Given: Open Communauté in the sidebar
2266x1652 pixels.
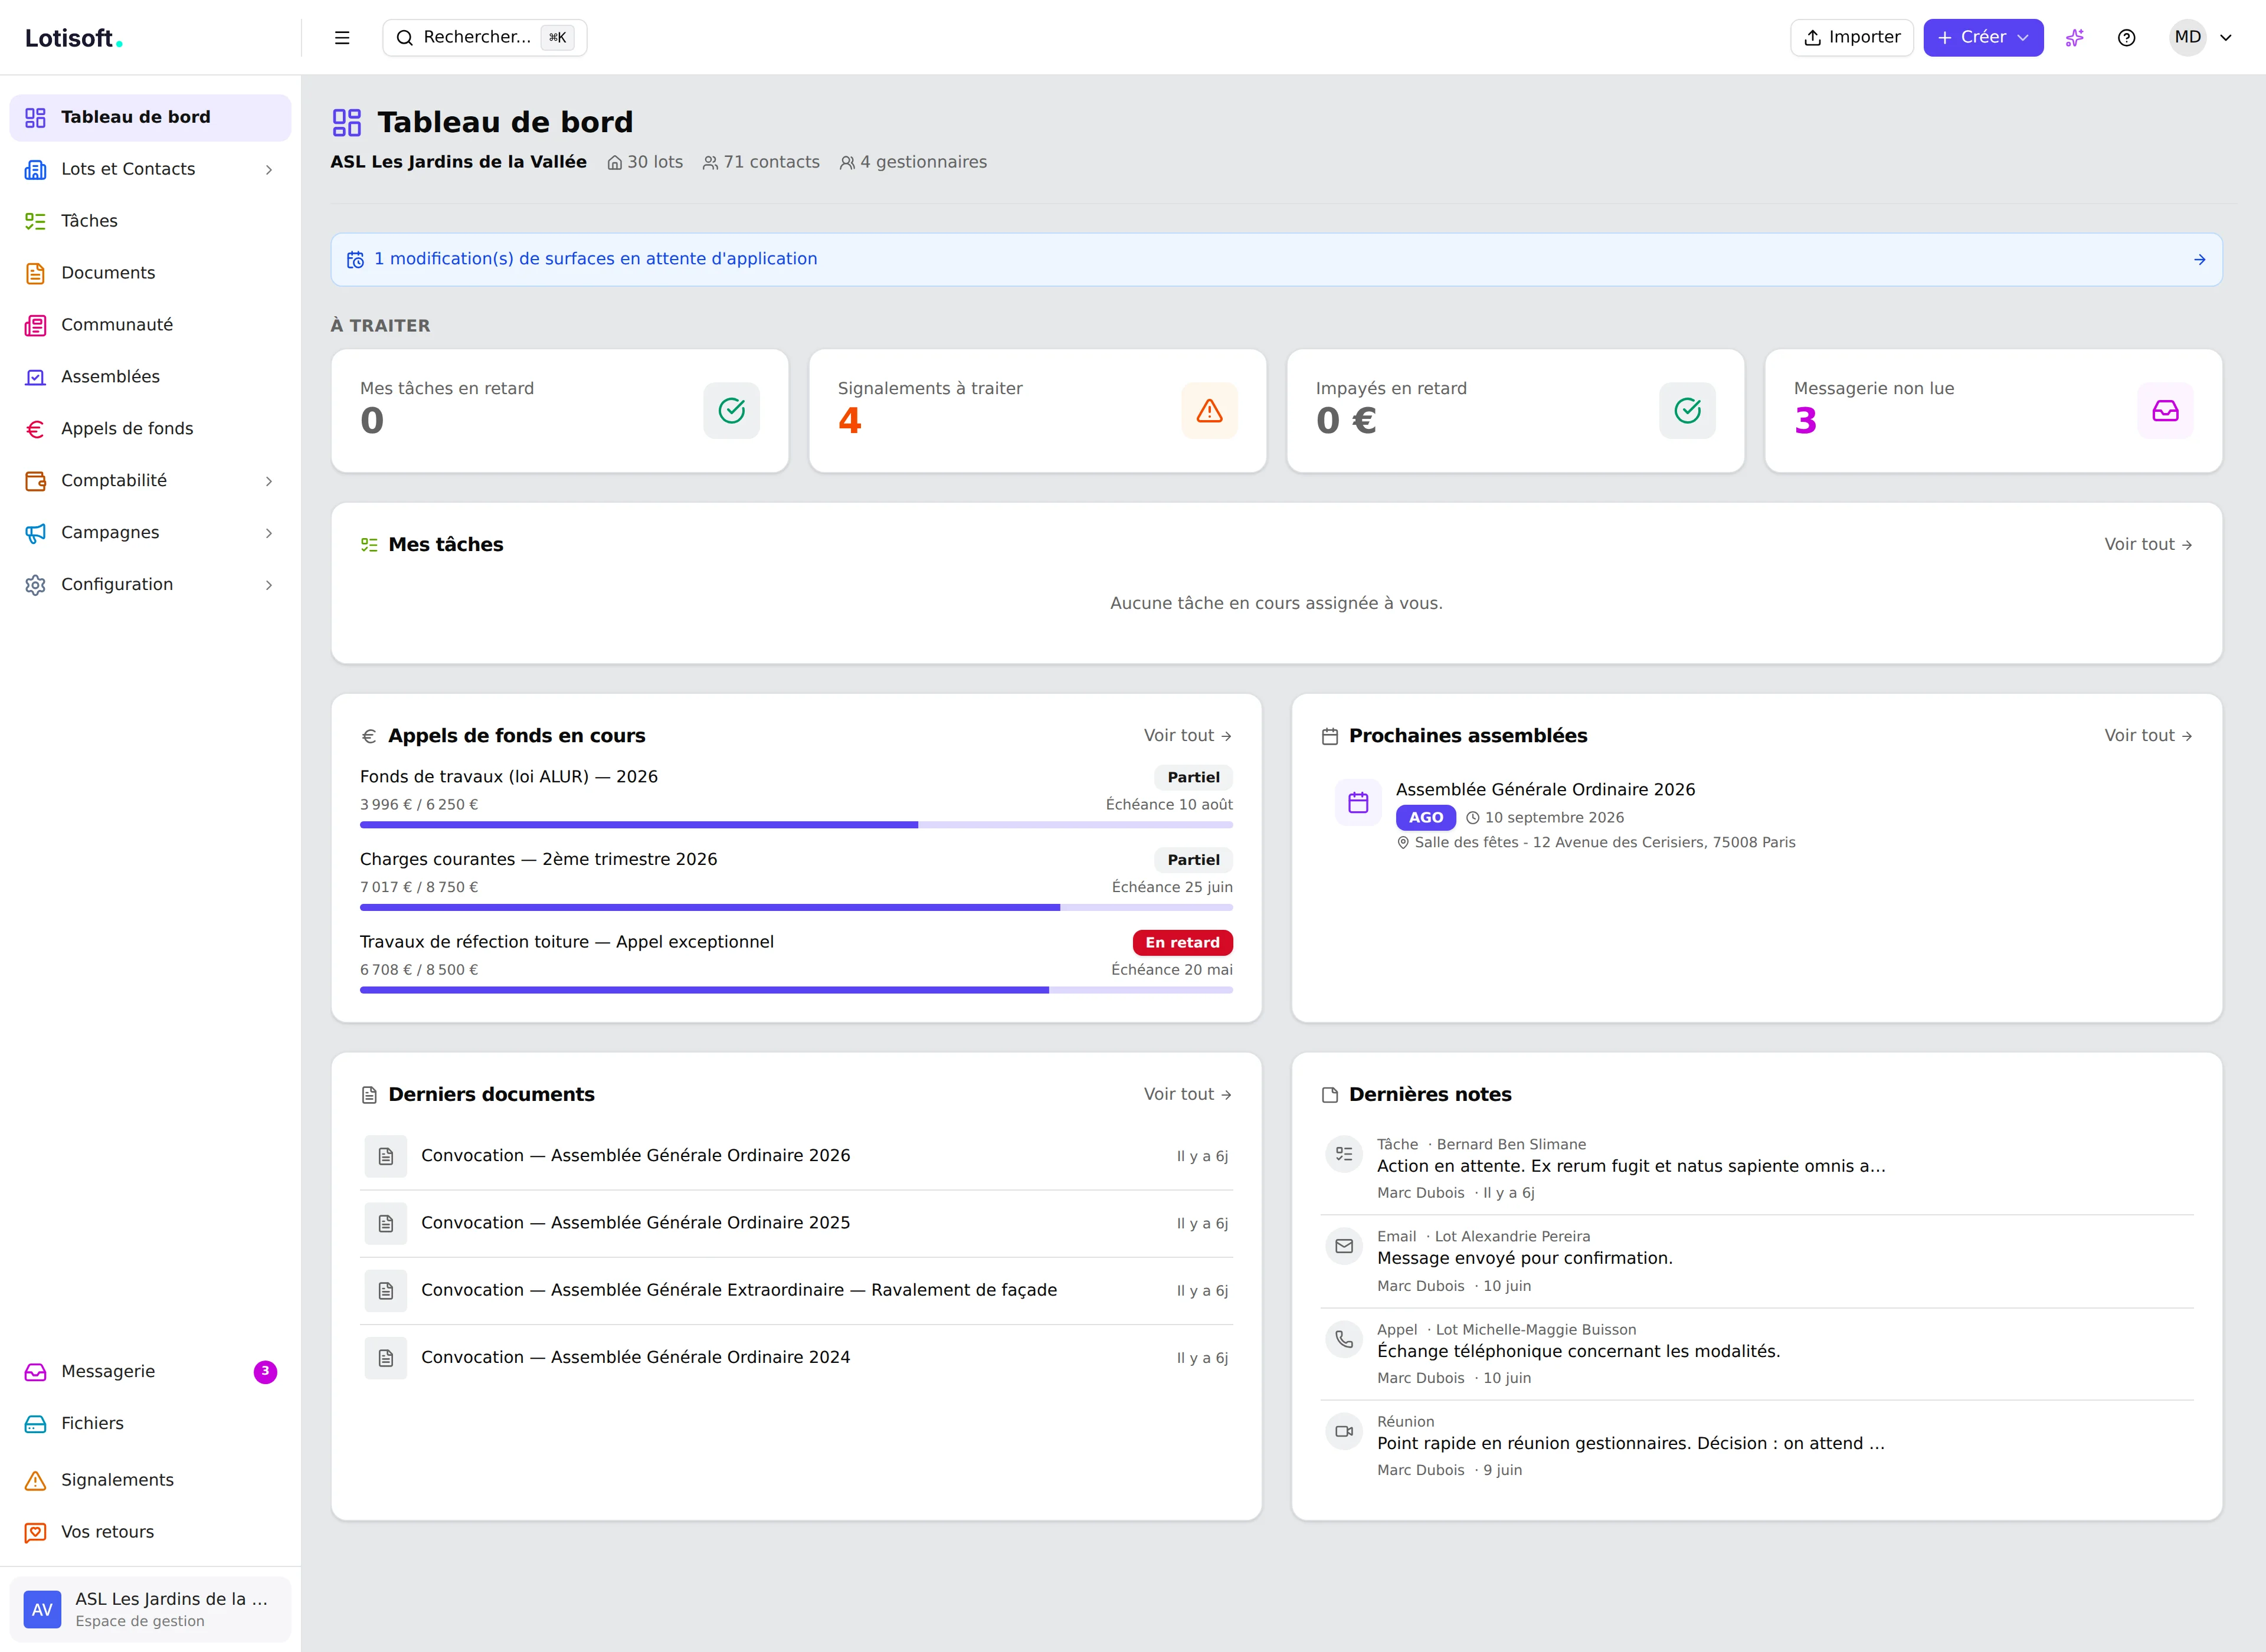Looking at the screenshot, I should pos(150,325).
